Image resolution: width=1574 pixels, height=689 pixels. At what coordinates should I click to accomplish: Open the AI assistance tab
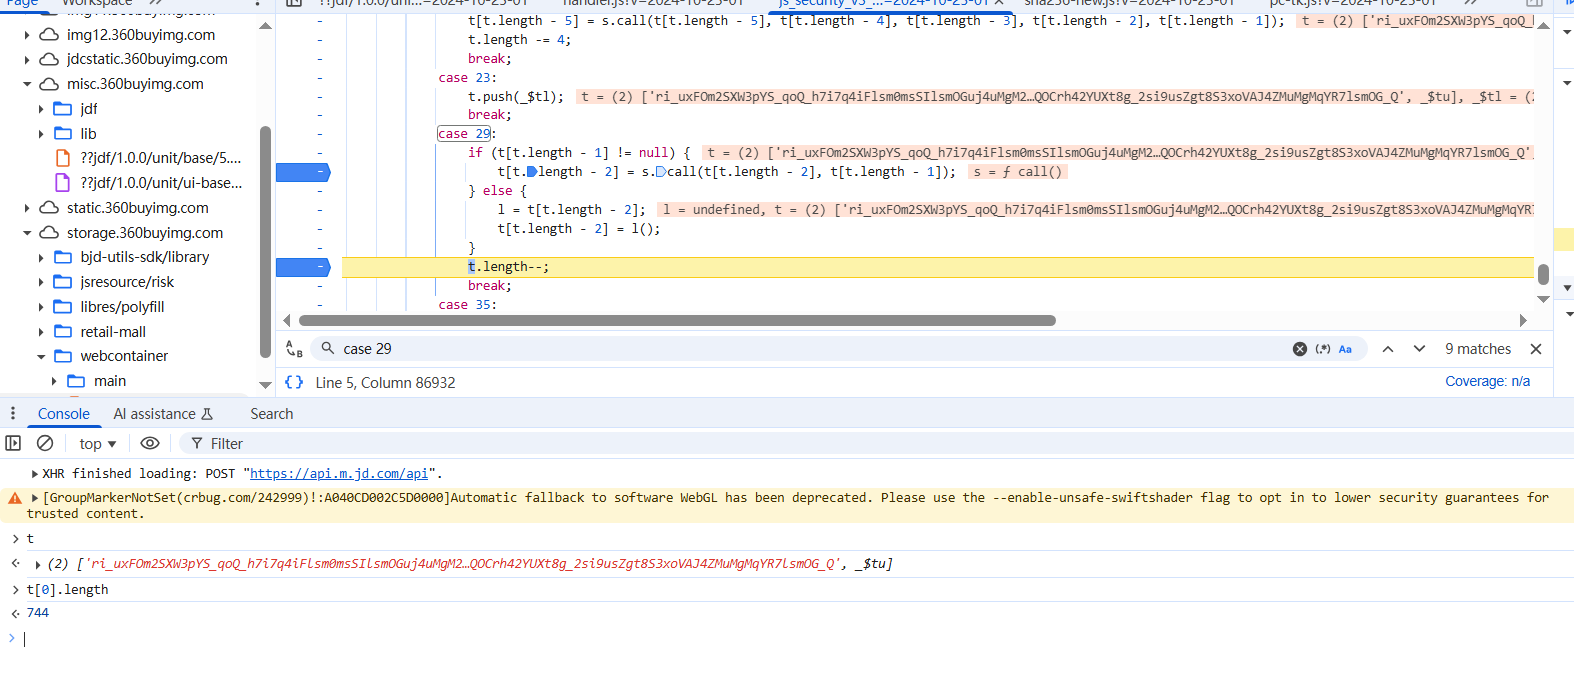(x=163, y=414)
